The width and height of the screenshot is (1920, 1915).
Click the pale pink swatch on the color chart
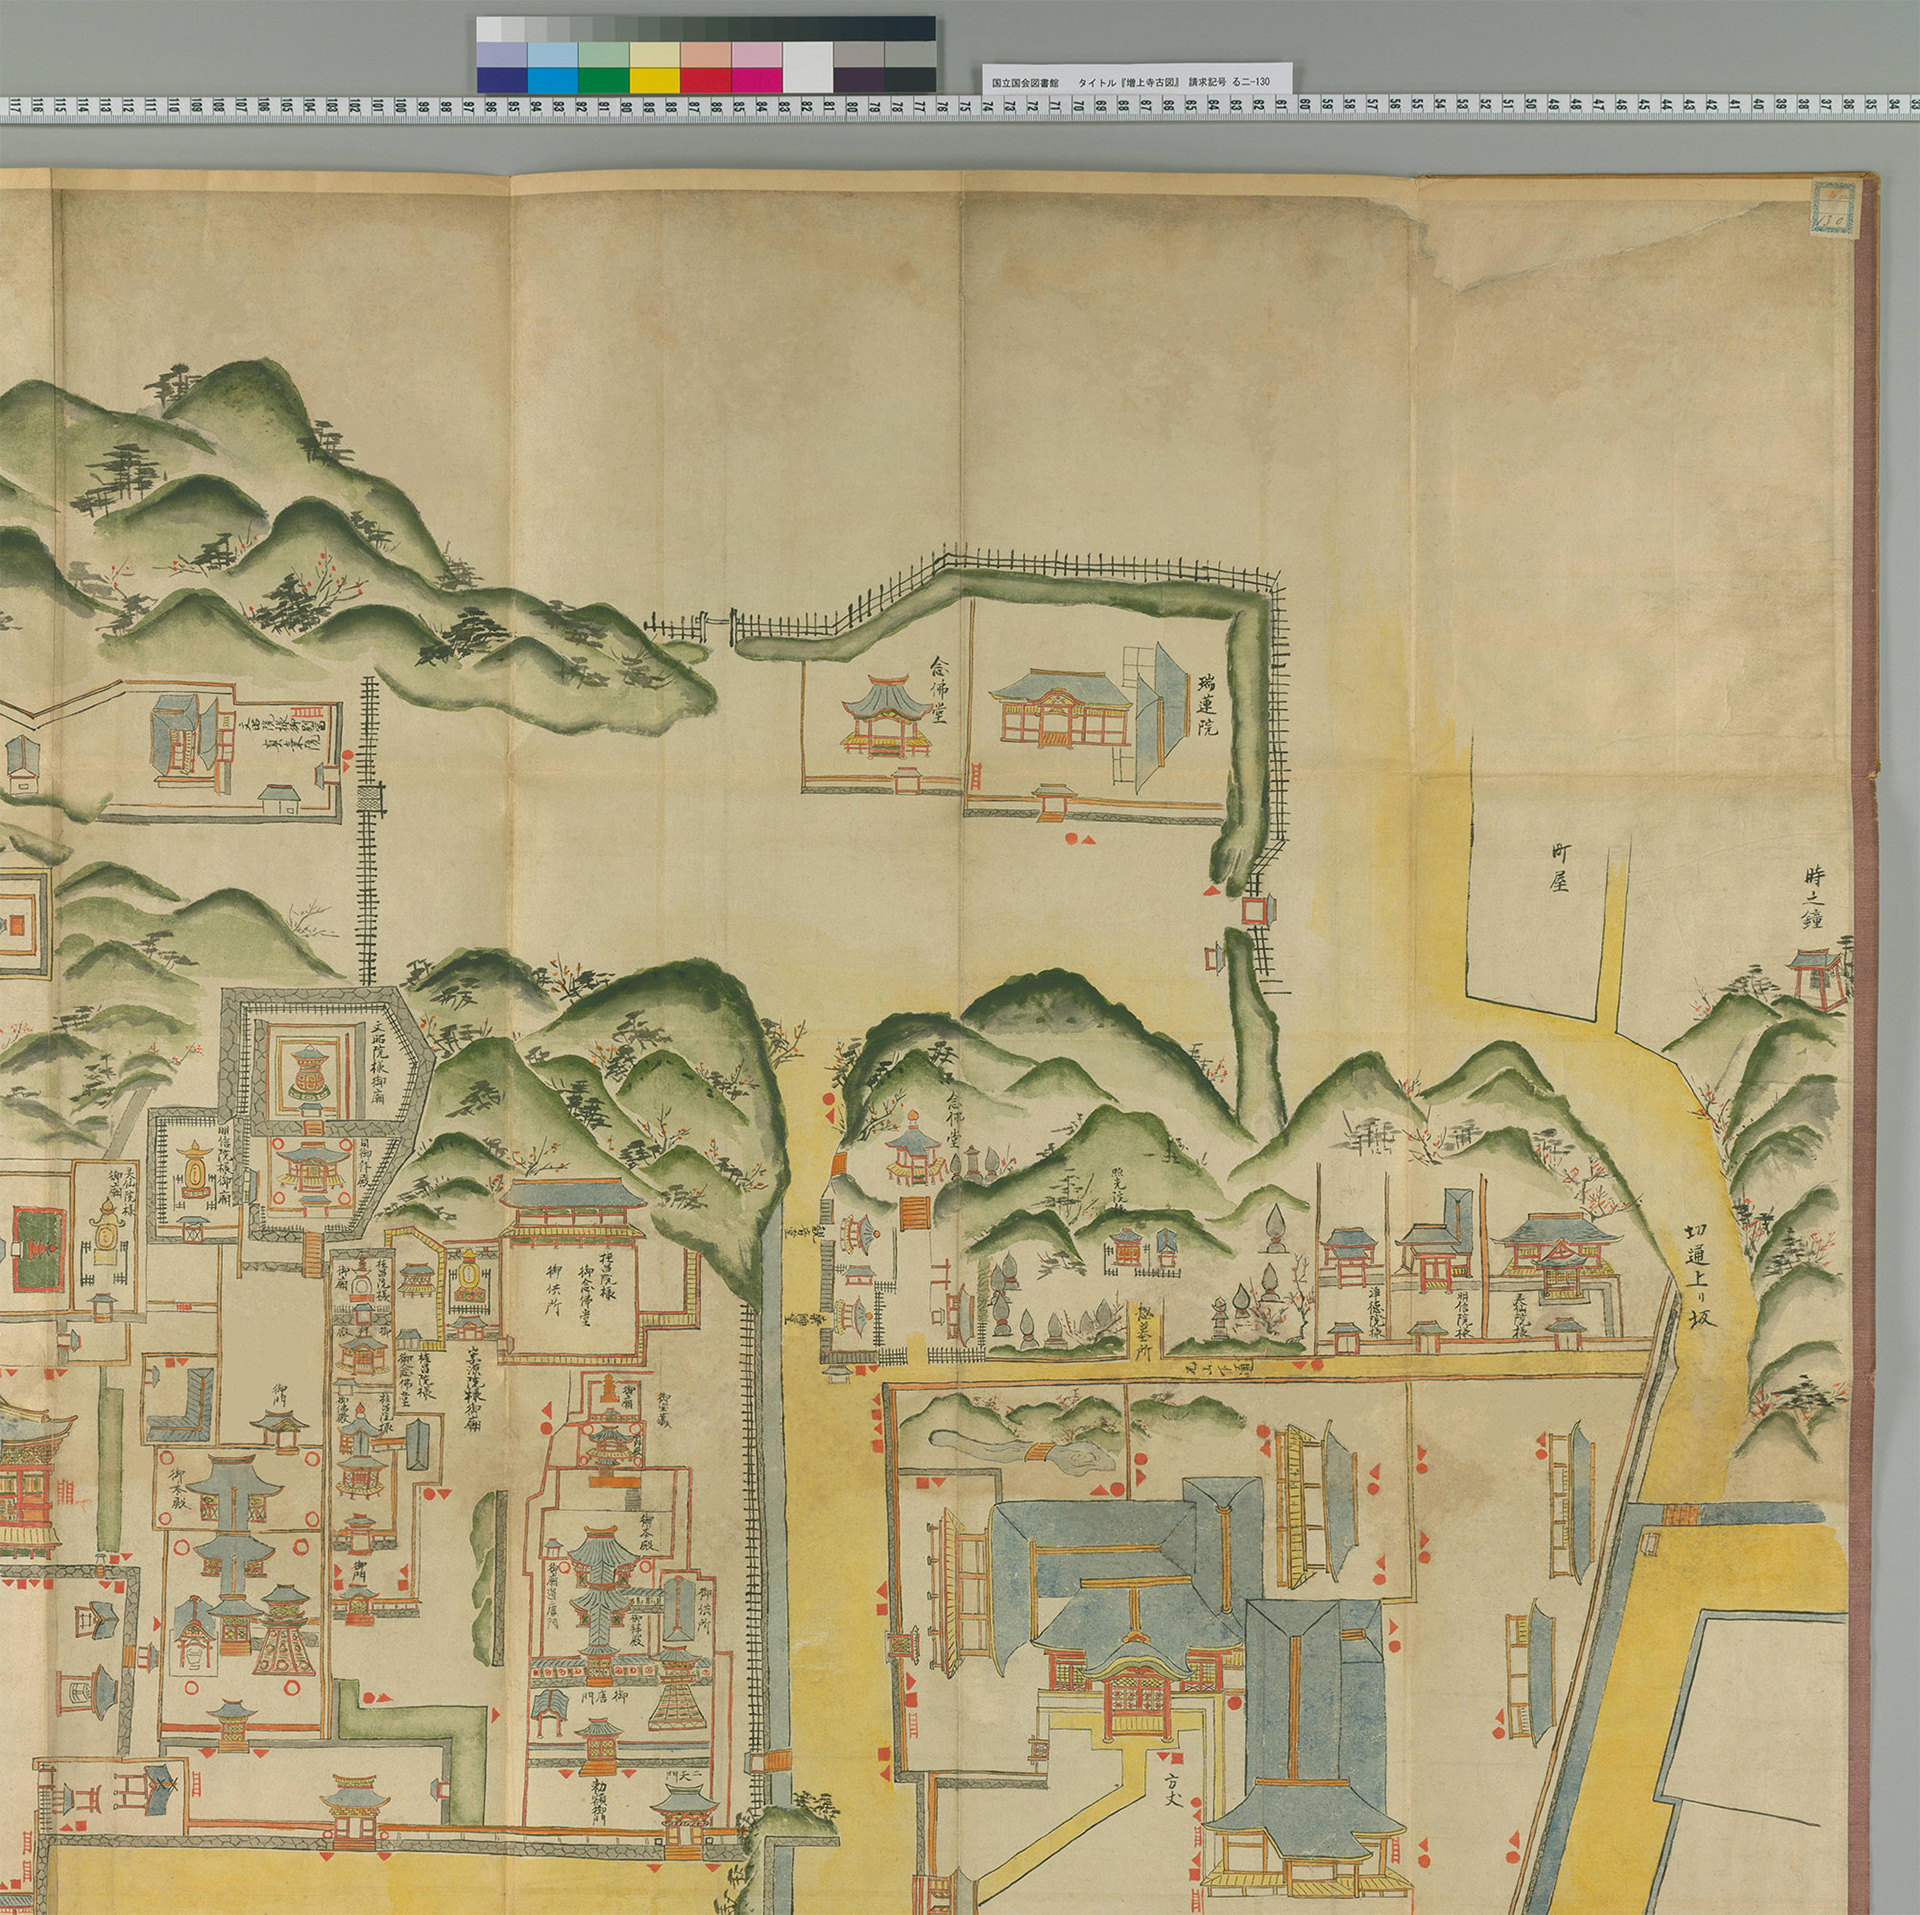(757, 54)
